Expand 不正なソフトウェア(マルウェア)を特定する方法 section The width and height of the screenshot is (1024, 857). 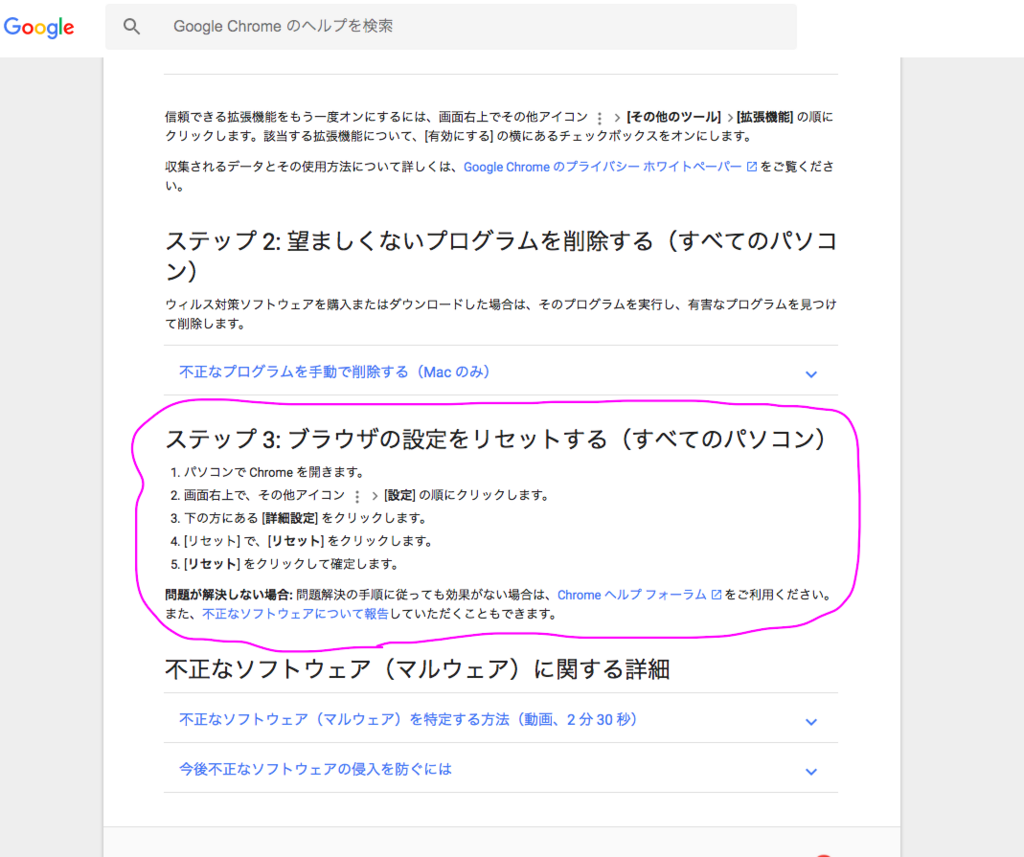pyautogui.click(x=500, y=719)
